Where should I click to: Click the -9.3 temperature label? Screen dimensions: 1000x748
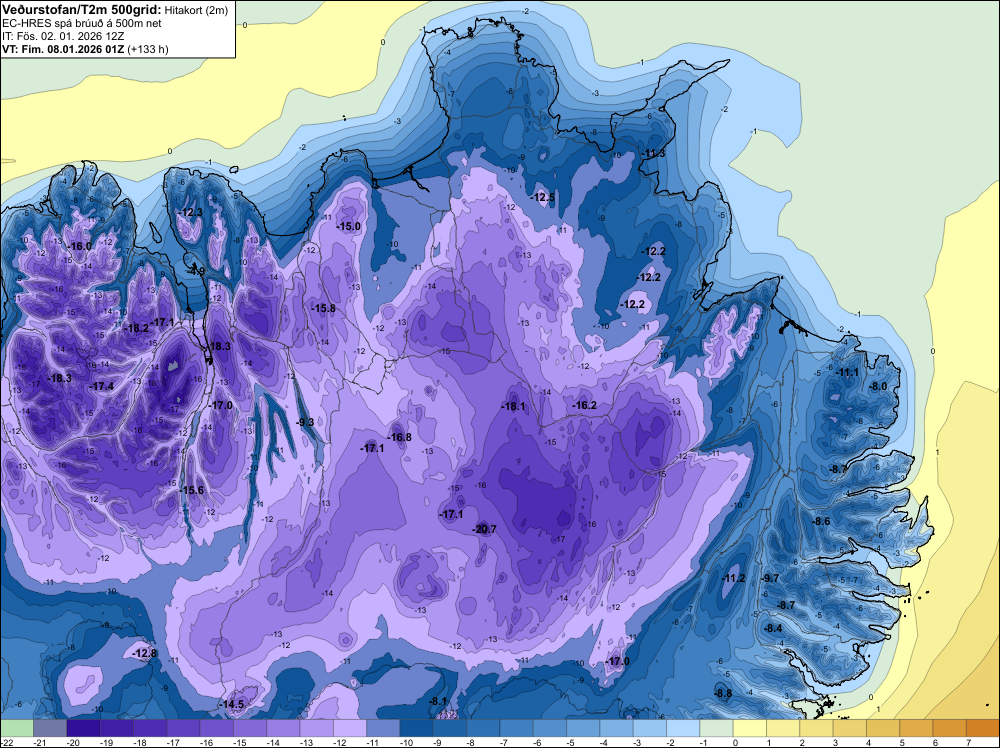tap(305, 422)
